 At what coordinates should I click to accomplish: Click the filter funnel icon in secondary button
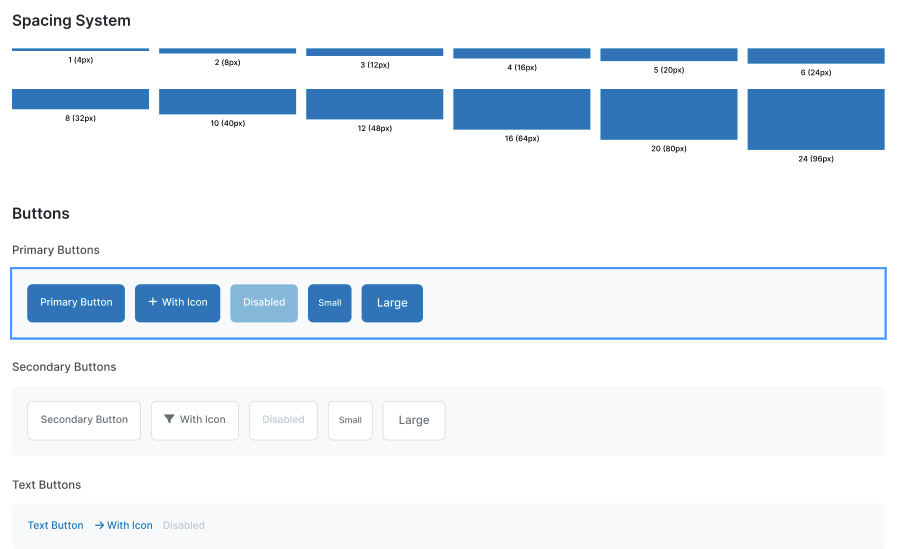(x=169, y=420)
